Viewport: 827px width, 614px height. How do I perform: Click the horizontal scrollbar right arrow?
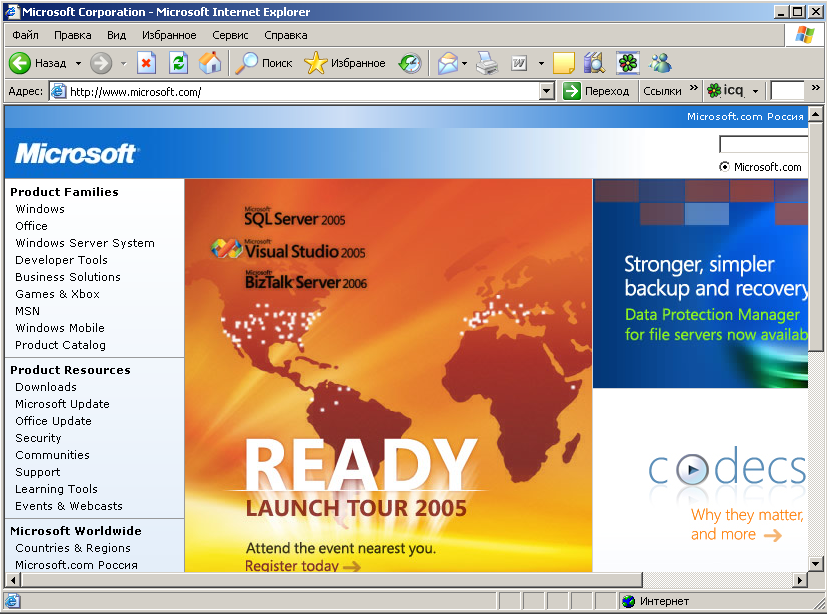point(800,580)
